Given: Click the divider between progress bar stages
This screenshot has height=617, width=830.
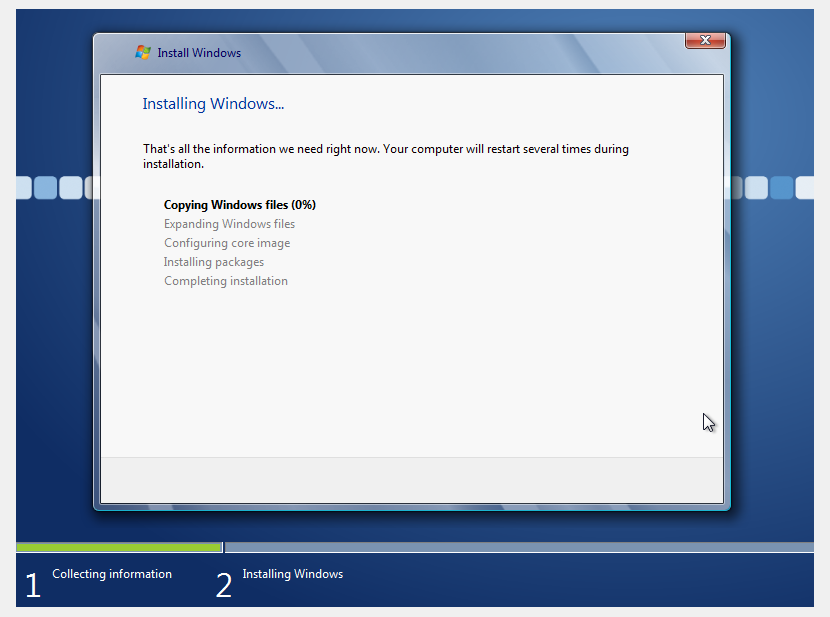Looking at the screenshot, I should 223,547.
